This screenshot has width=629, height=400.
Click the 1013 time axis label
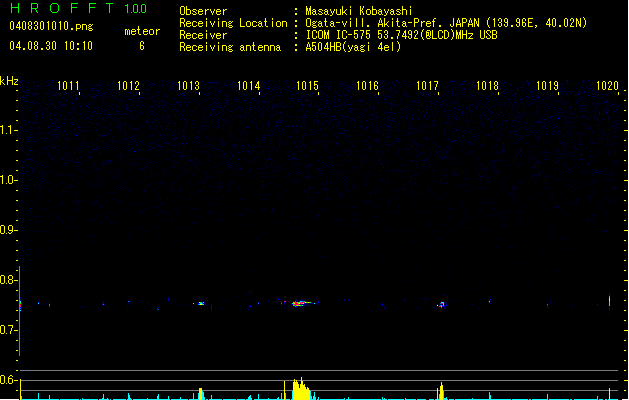pos(188,86)
